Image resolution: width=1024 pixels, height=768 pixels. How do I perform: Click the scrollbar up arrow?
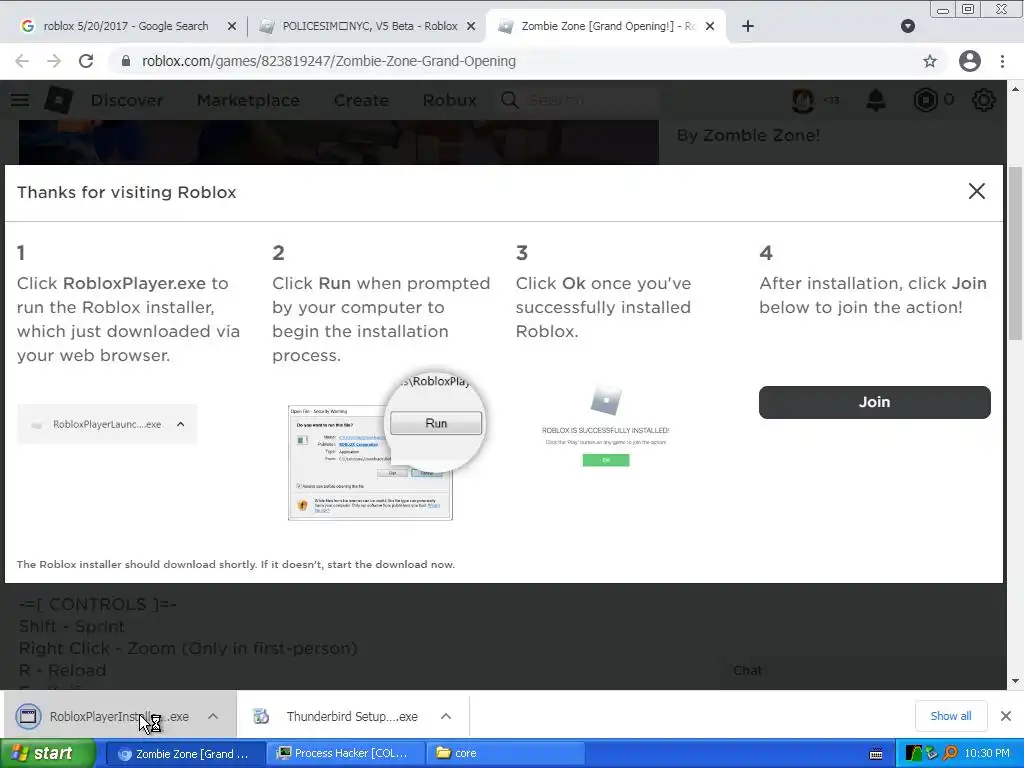(1015, 89)
